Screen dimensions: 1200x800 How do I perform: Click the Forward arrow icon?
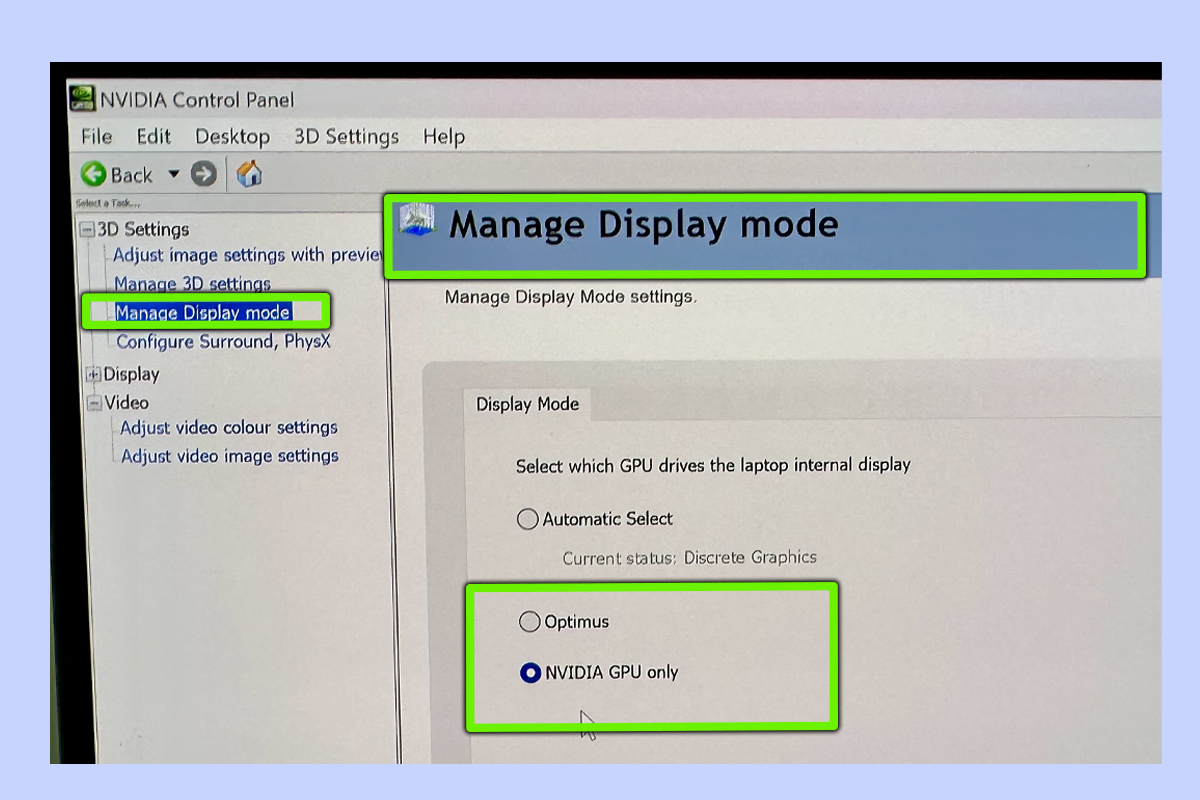204,174
